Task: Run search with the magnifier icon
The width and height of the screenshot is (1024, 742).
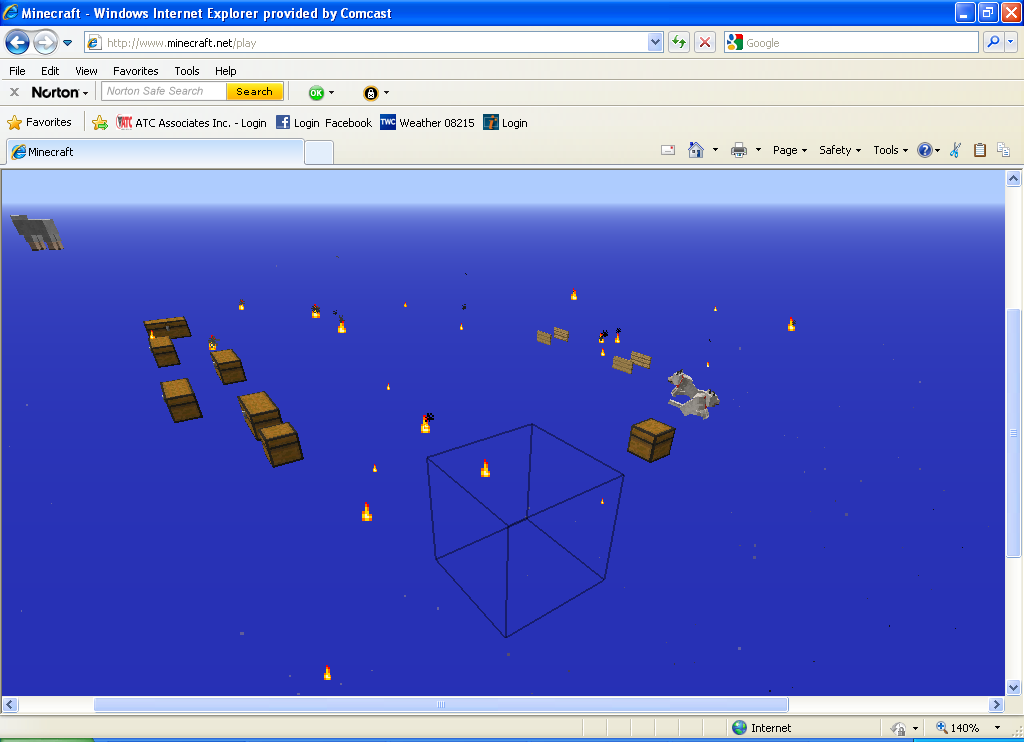Action: 993,43
